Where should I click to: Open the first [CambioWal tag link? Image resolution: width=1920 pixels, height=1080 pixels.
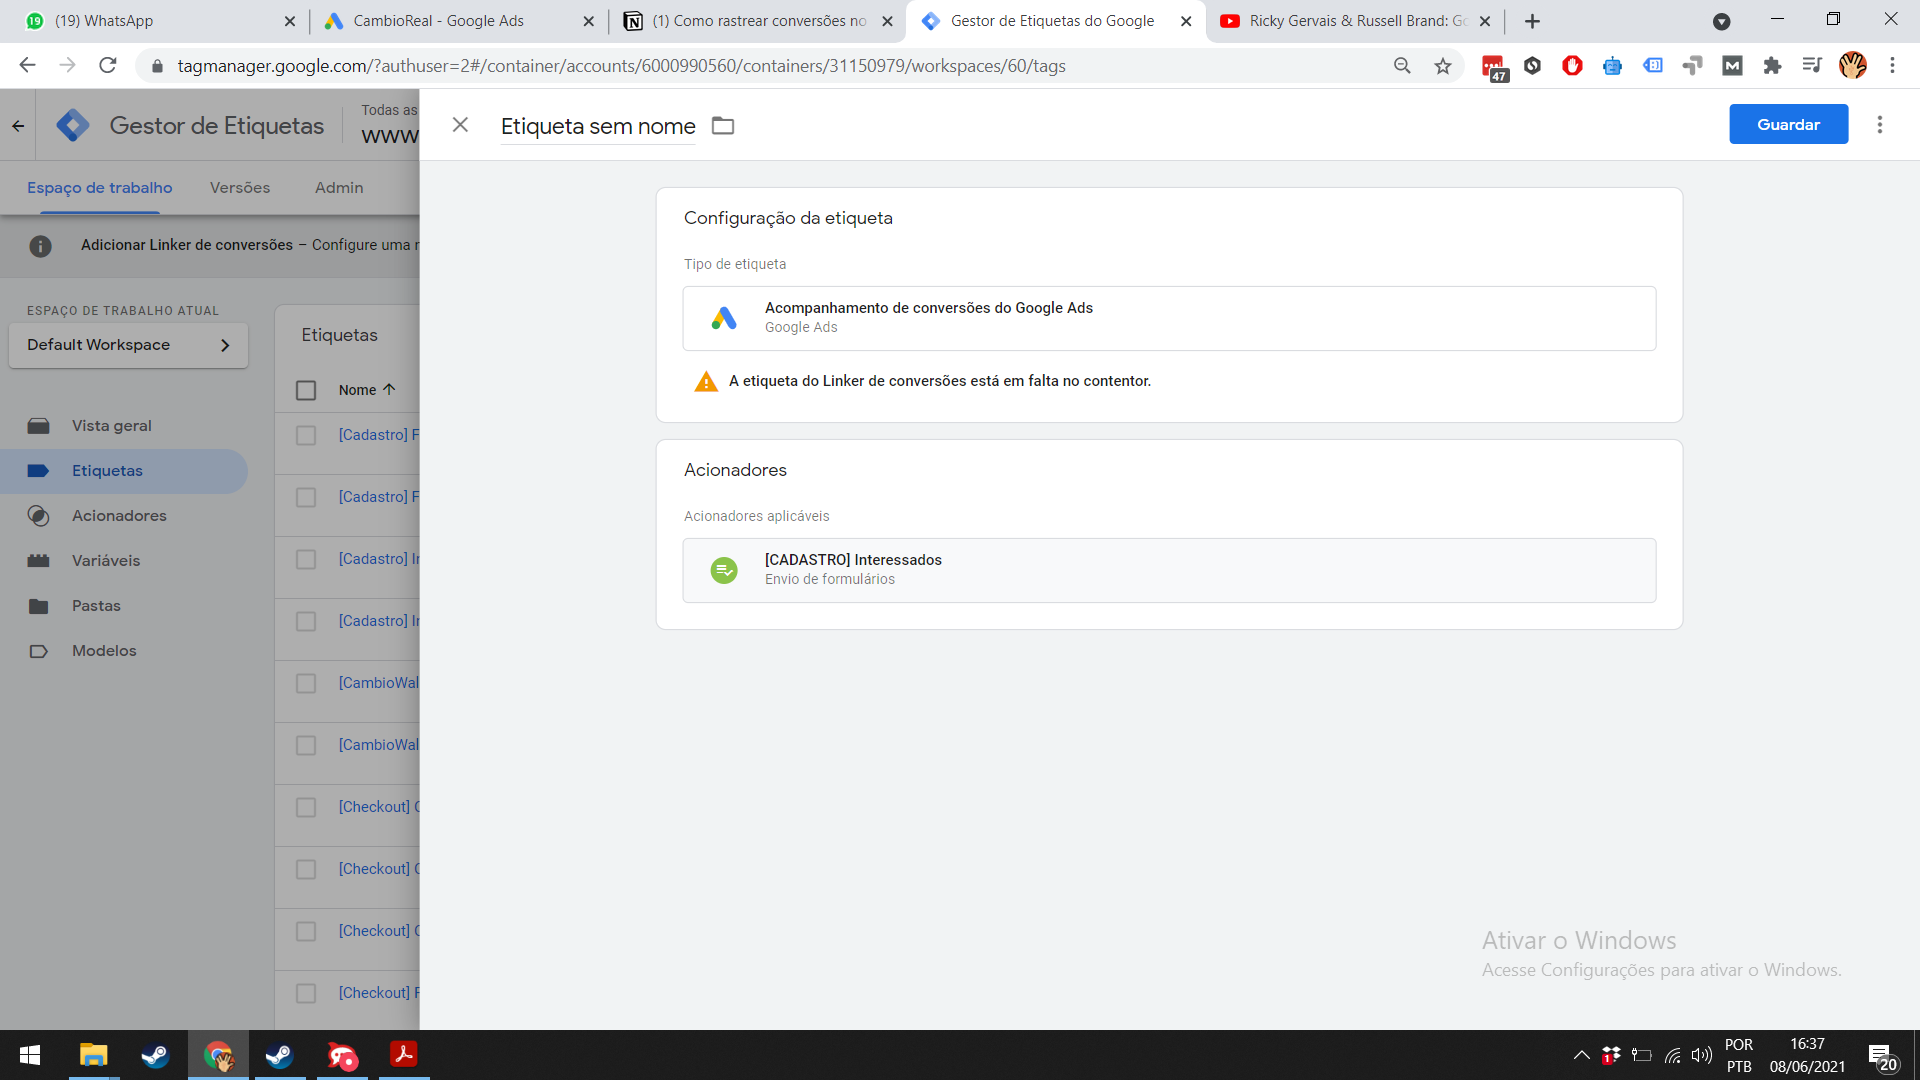378,683
